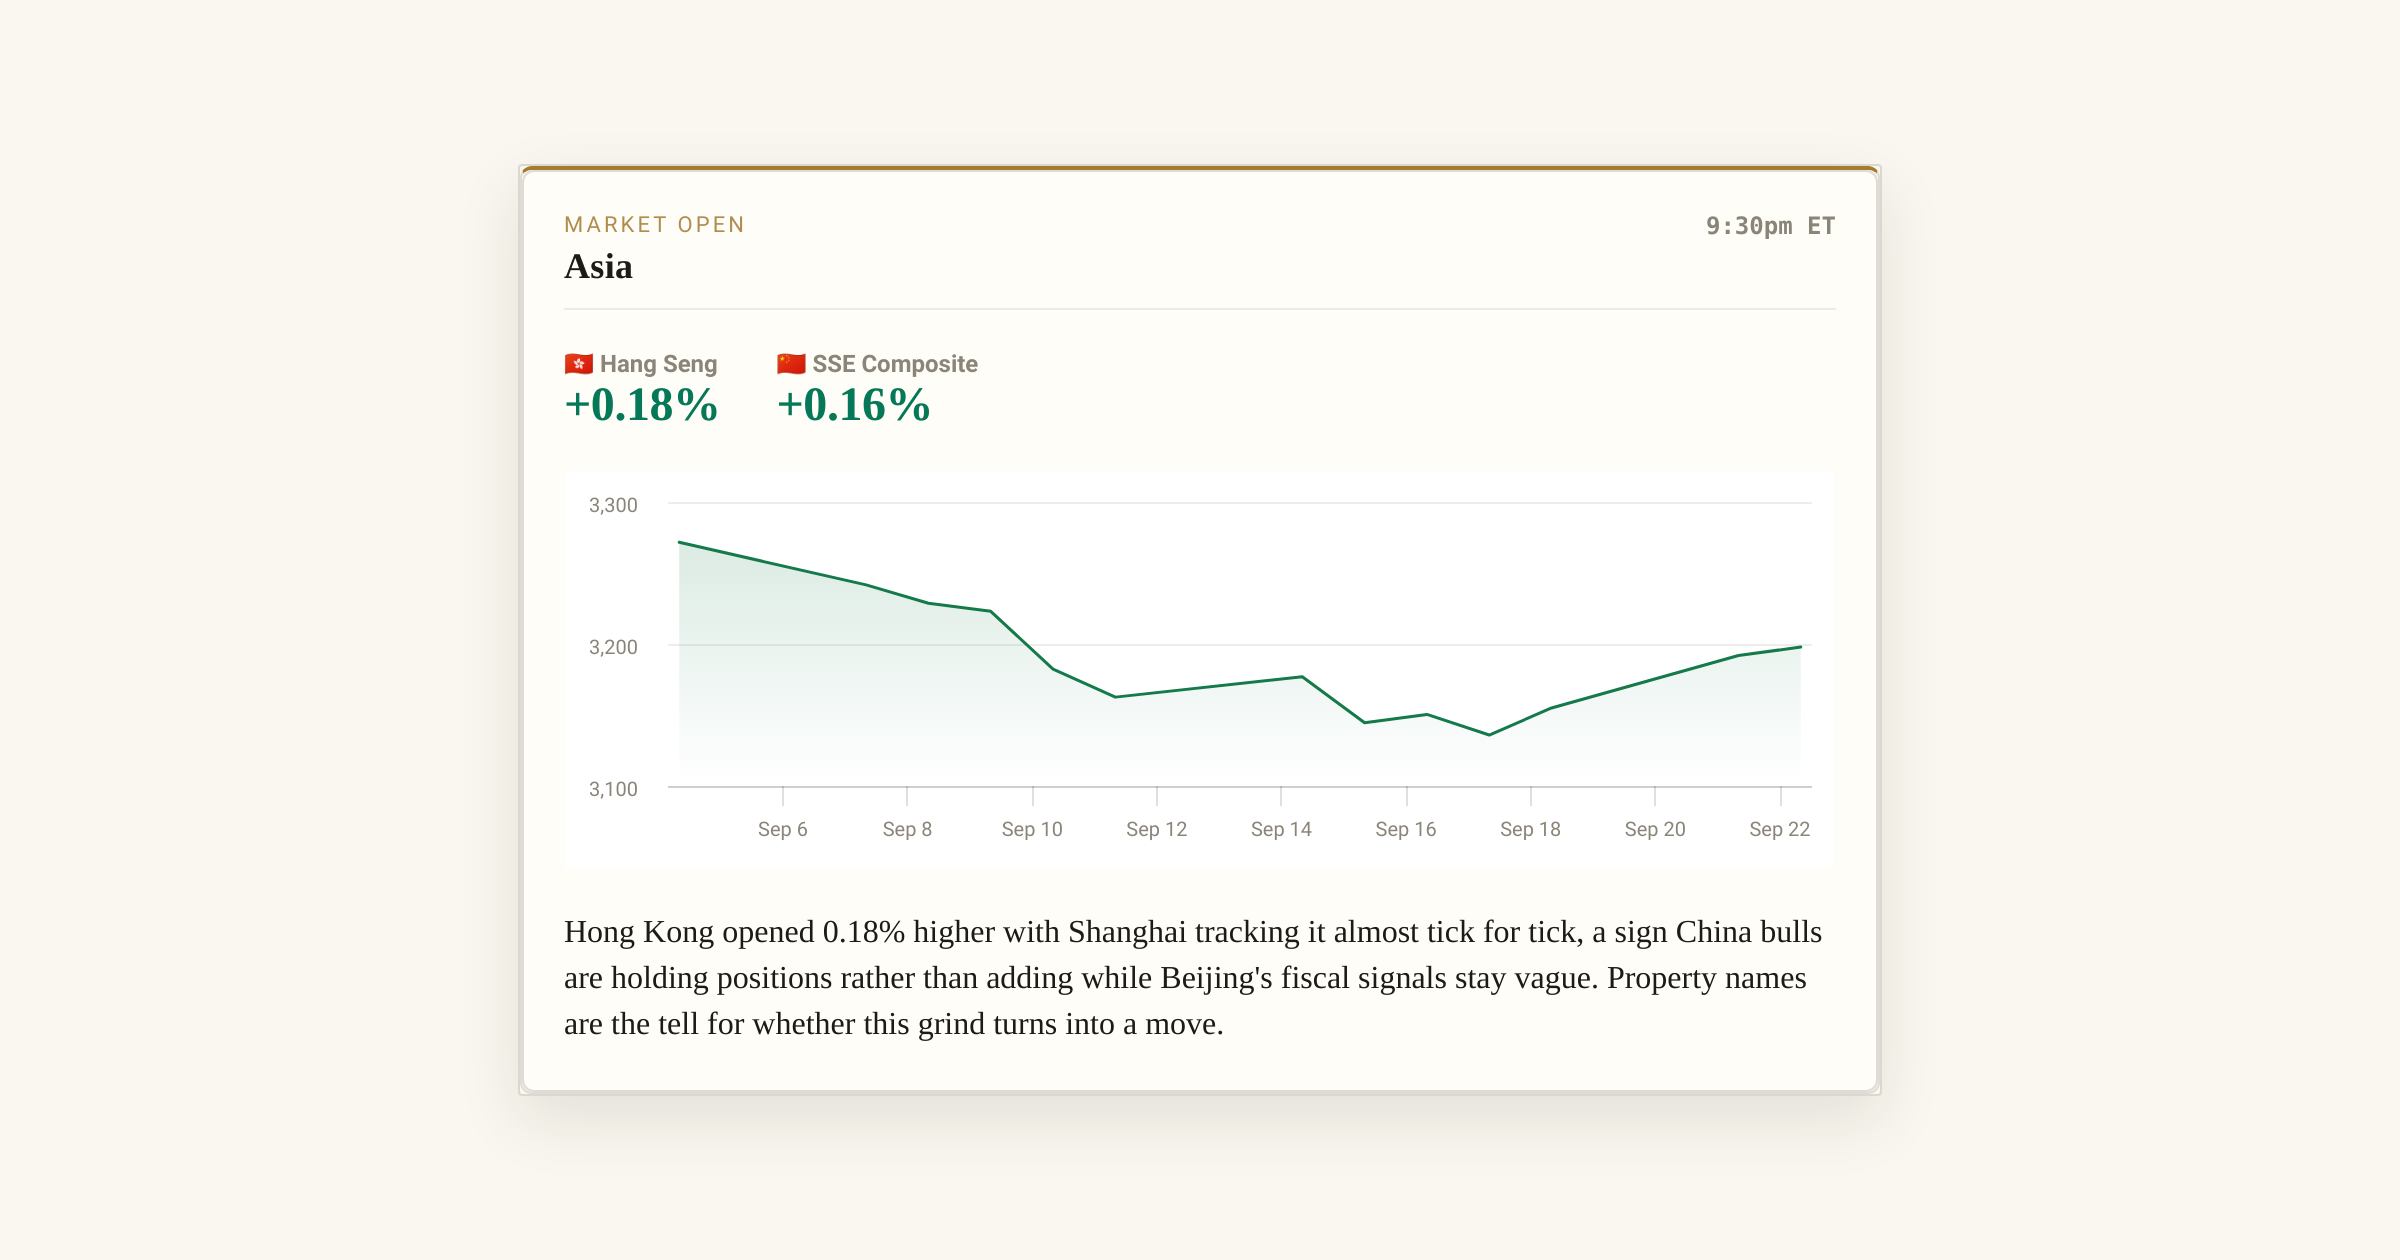2400x1260 pixels.
Task: Click the +0.16% SSE Composite change value
Action: point(854,405)
